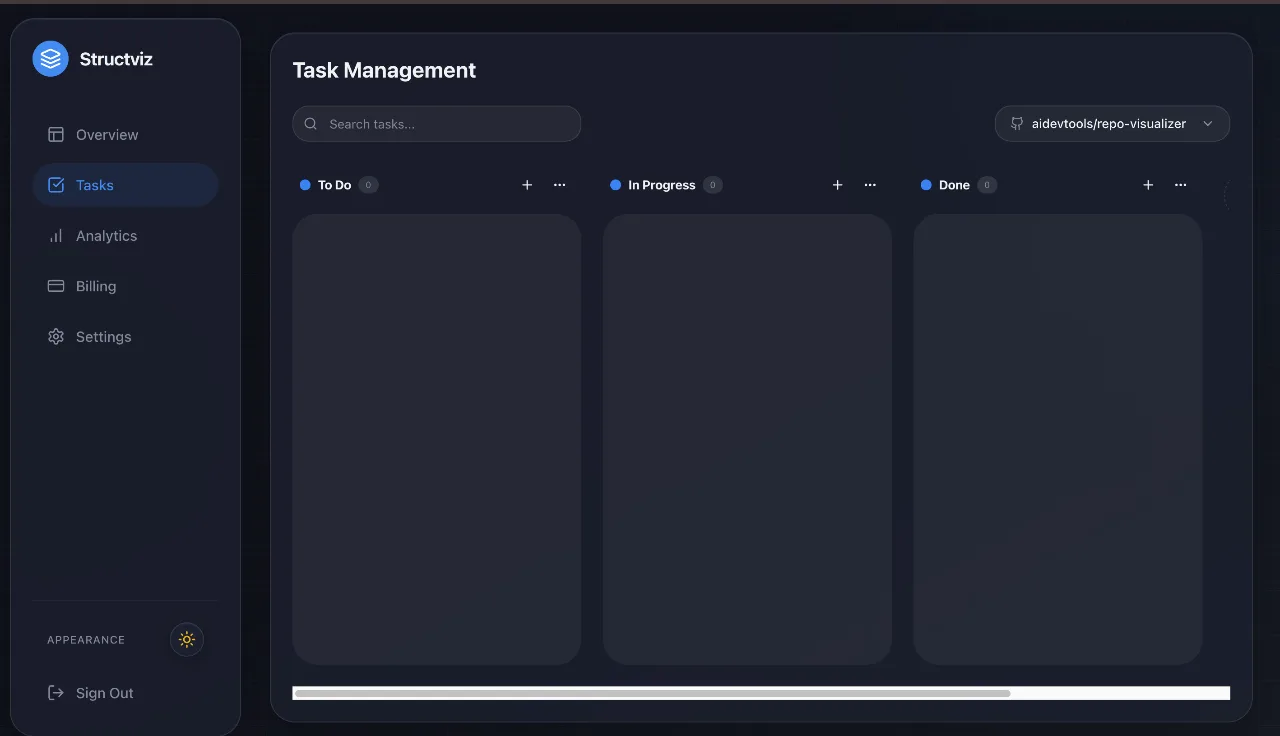Screen dimensions: 1280x736
Task: Open Settings from the sidebar
Action: point(125,337)
